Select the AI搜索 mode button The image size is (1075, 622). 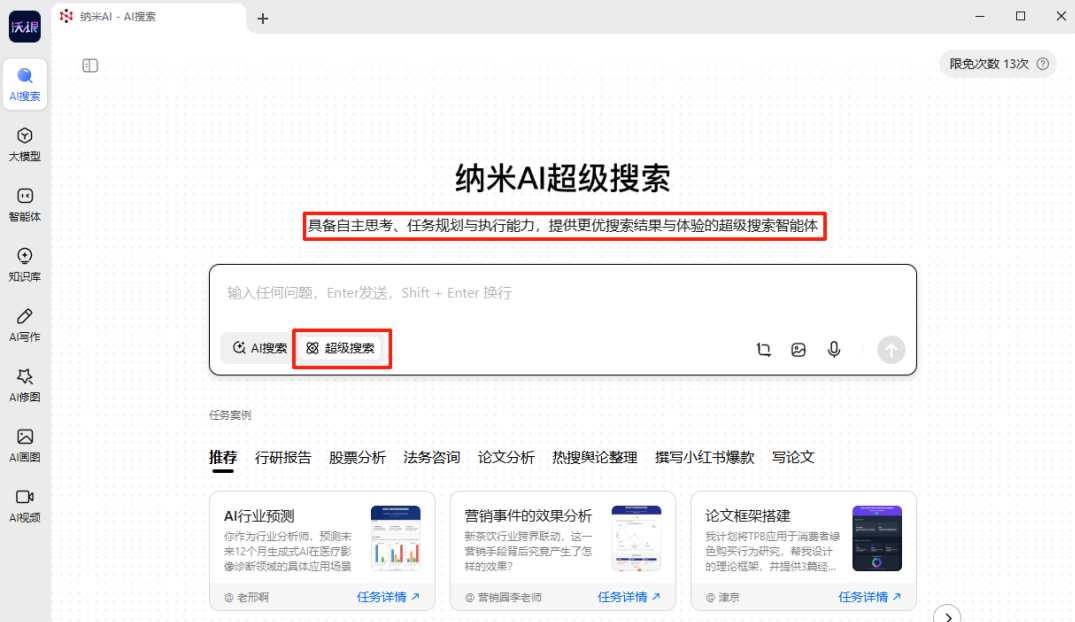(x=259, y=348)
